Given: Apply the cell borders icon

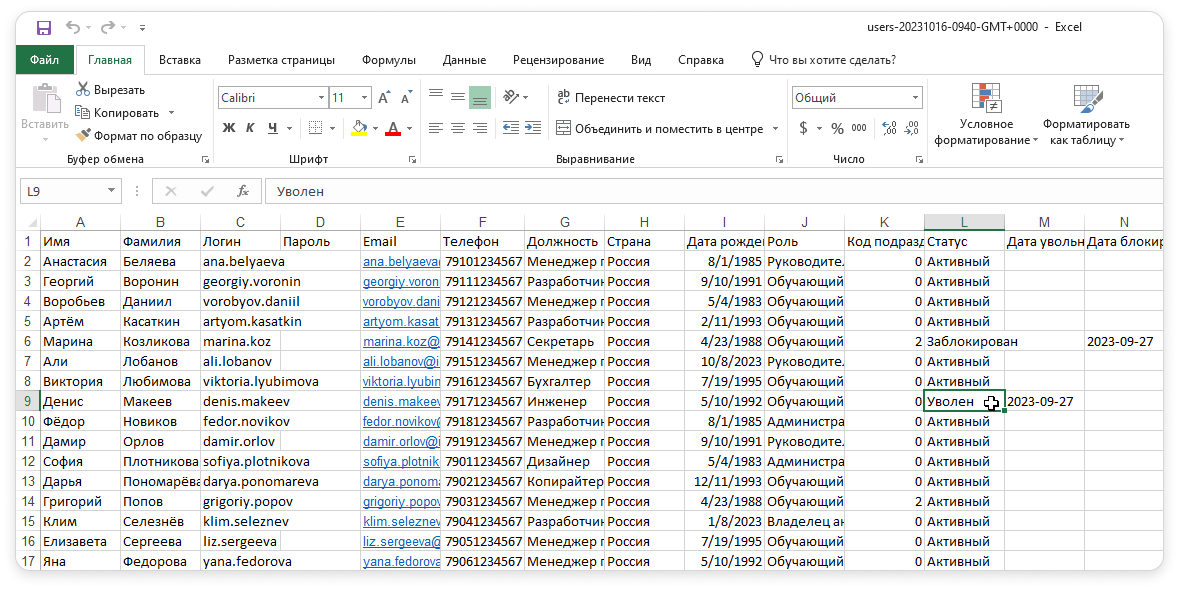Looking at the screenshot, I should (316, 129).
